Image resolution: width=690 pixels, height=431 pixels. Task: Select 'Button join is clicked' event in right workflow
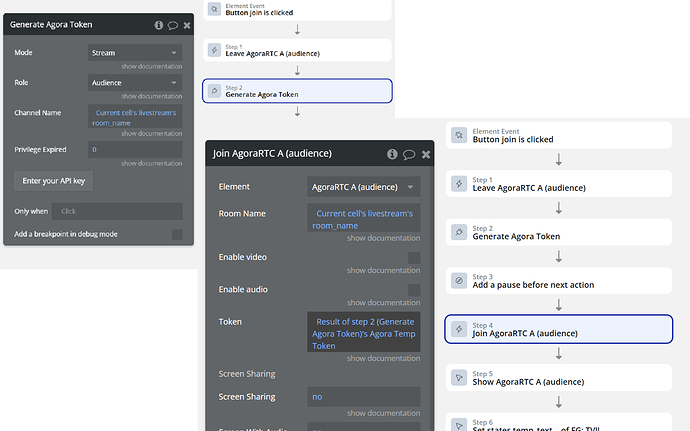(x=558, y=135)
